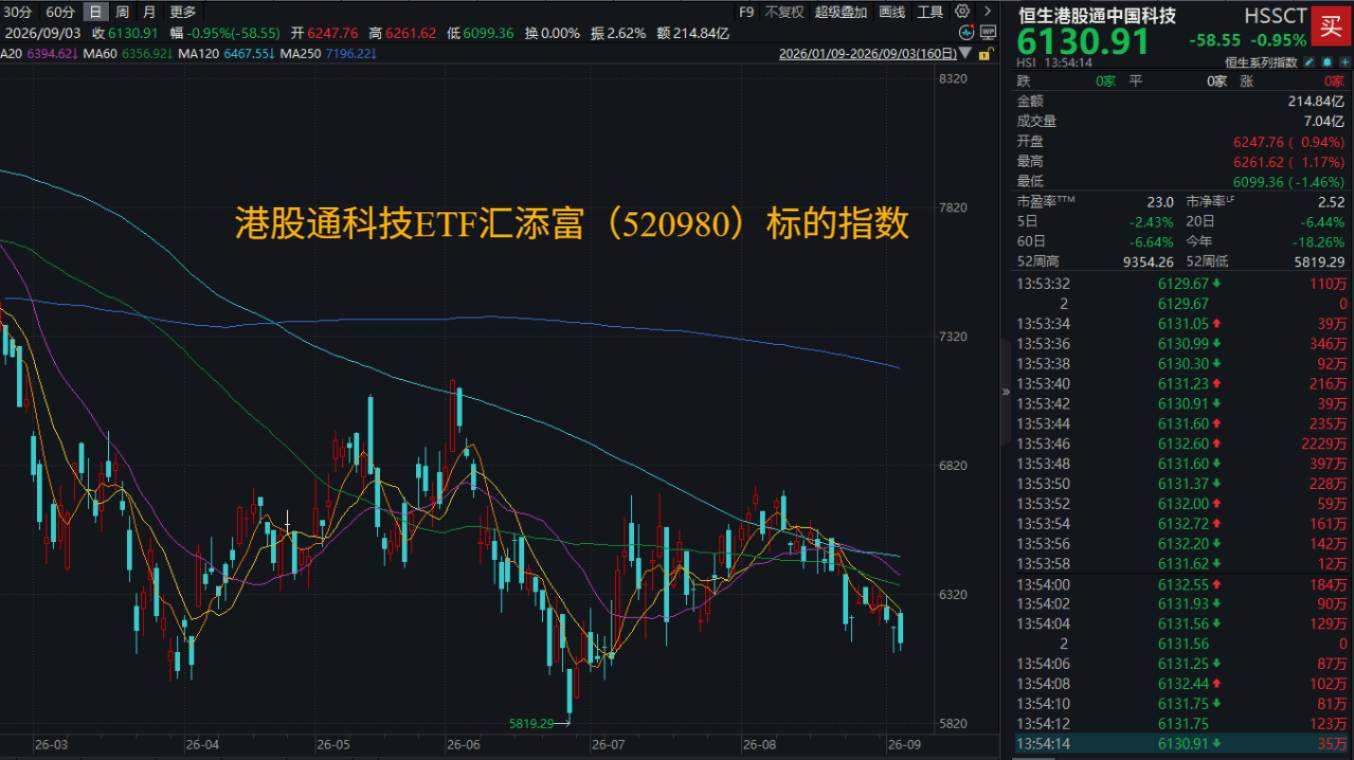1354x760 pixels.
Task: Click the pencil edit icon beside 恒生系列指数
Action: (1310, 62)
